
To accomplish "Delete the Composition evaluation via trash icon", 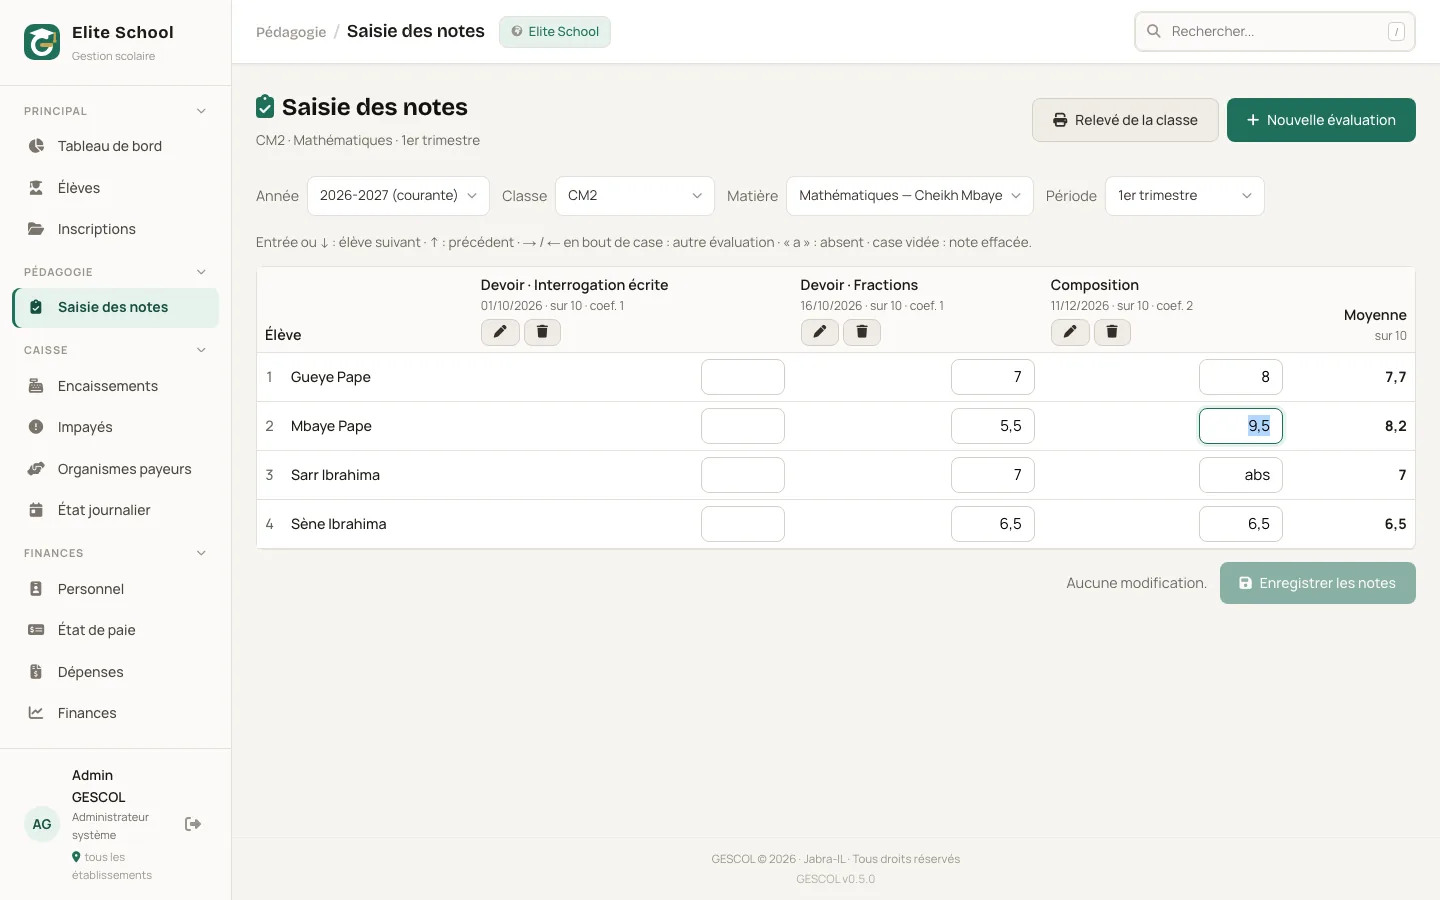I will tap(1112, 332).
